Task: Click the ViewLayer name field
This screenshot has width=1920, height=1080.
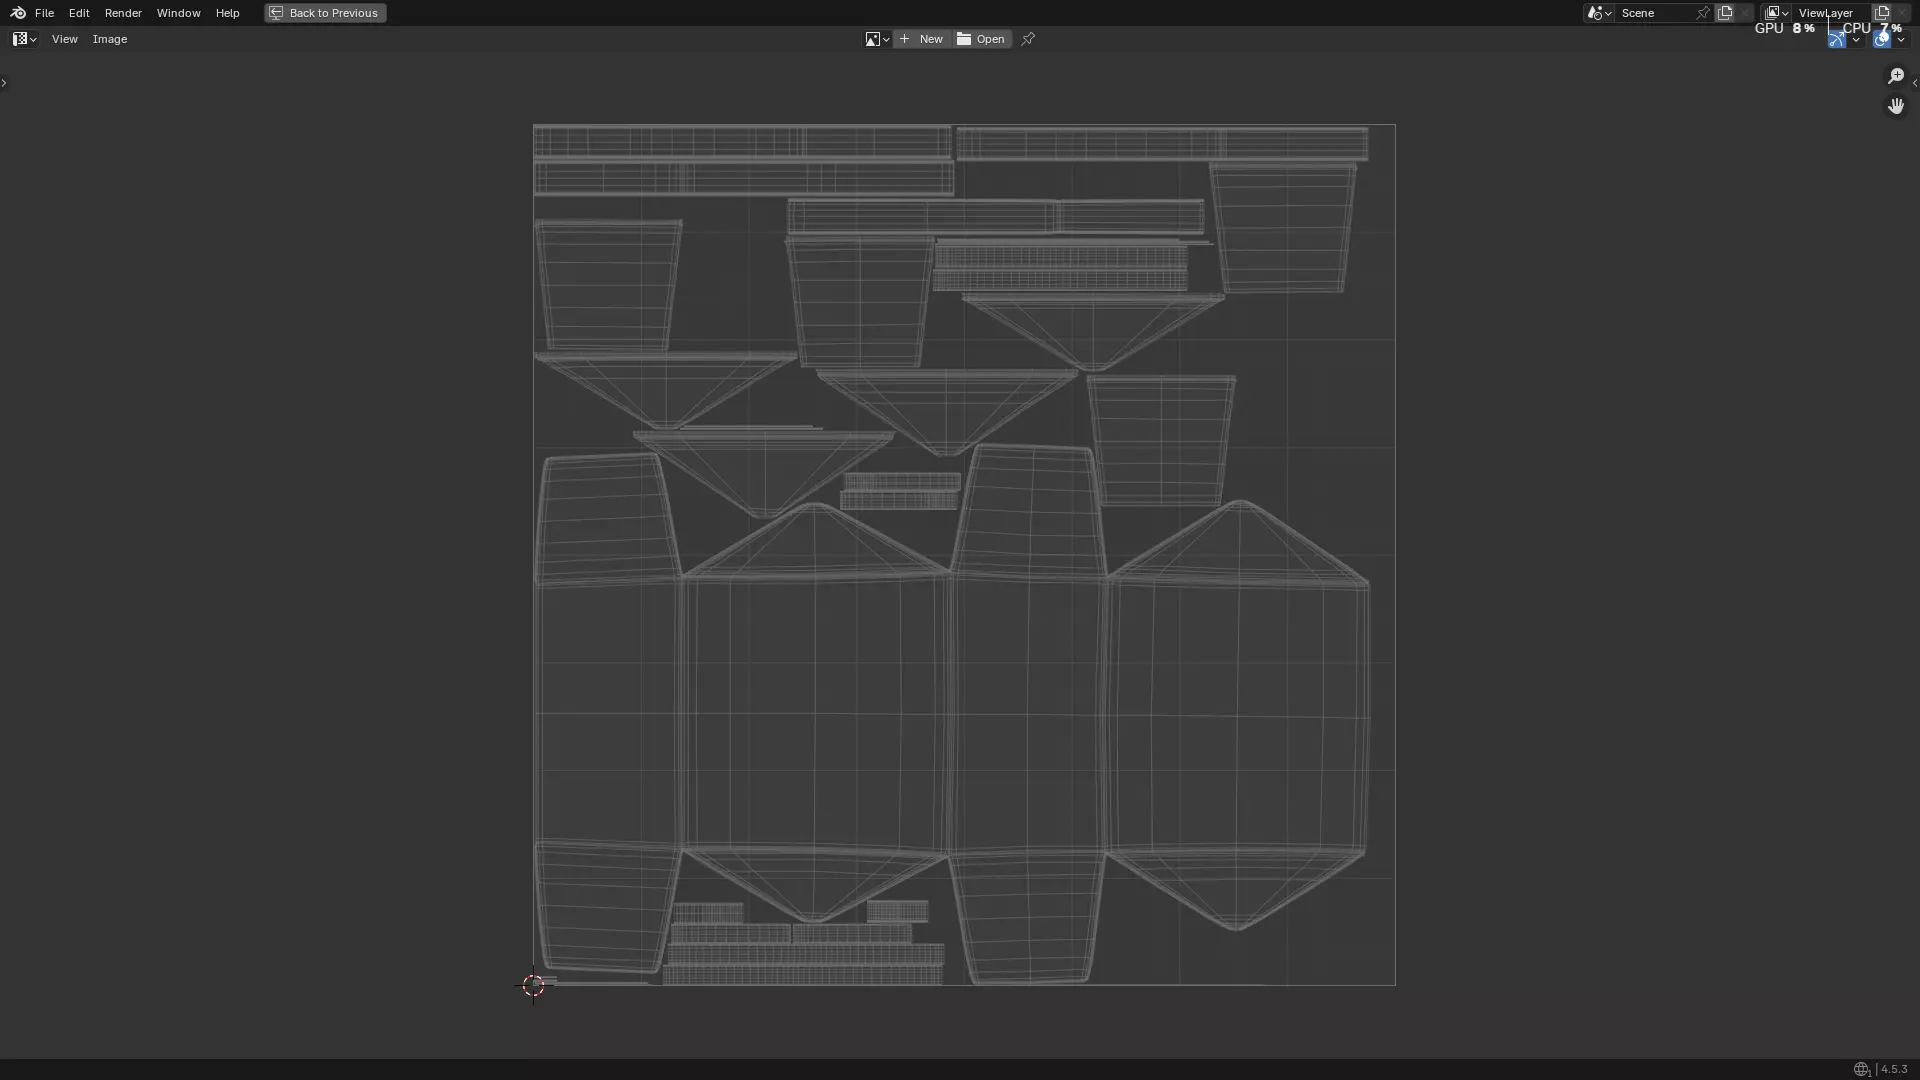Action: [x=1828, y=13]
